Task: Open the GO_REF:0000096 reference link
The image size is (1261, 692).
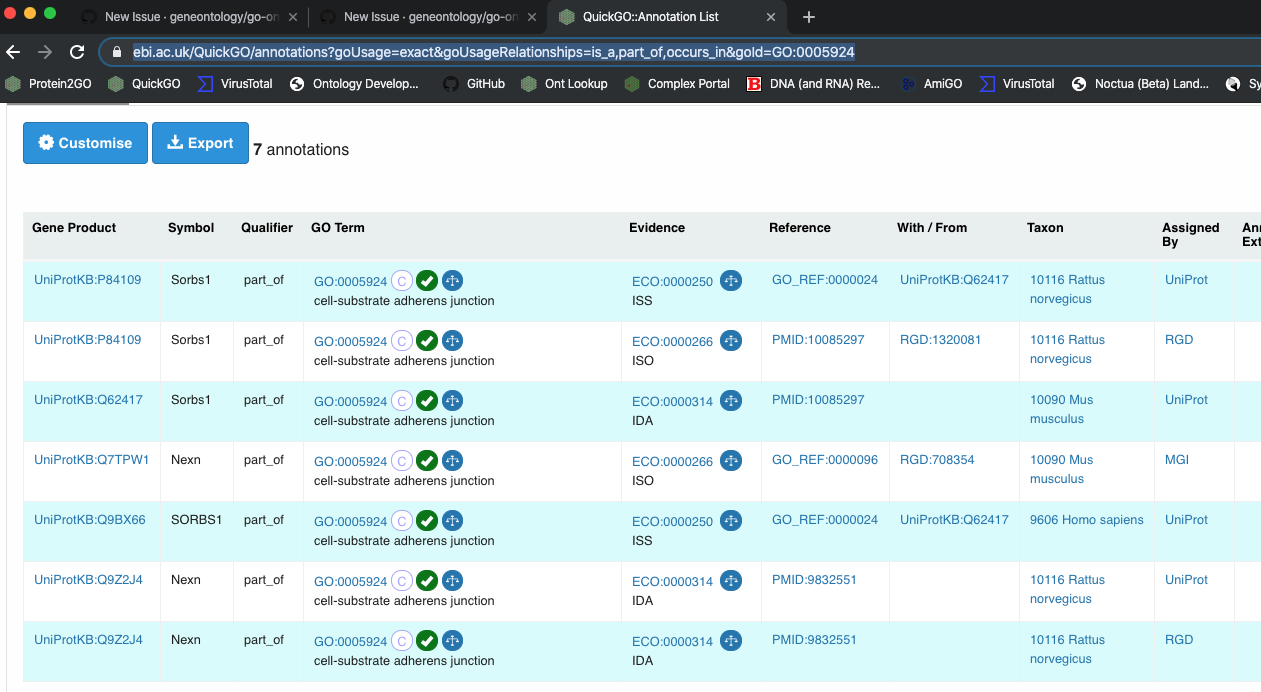Action: pyautogui.click(x=825, y=460)
